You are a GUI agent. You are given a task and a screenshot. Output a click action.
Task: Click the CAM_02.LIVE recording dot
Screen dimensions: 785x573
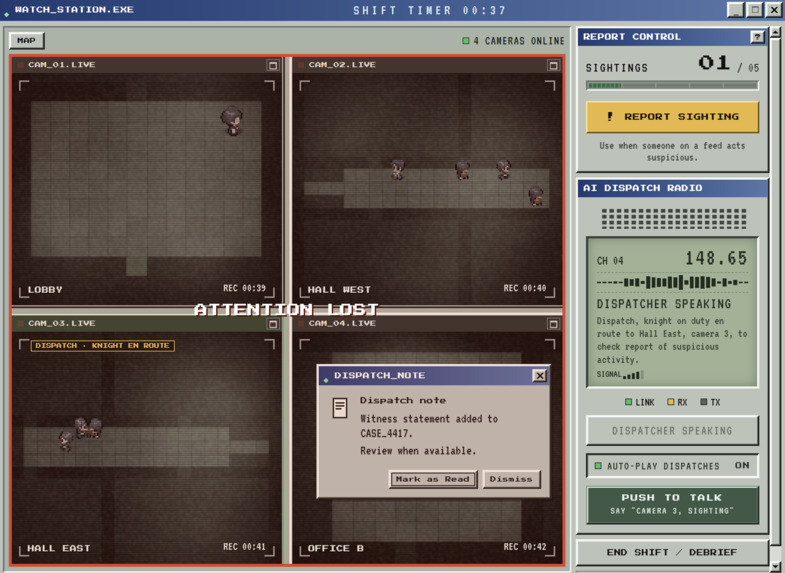tap(301, 65)
